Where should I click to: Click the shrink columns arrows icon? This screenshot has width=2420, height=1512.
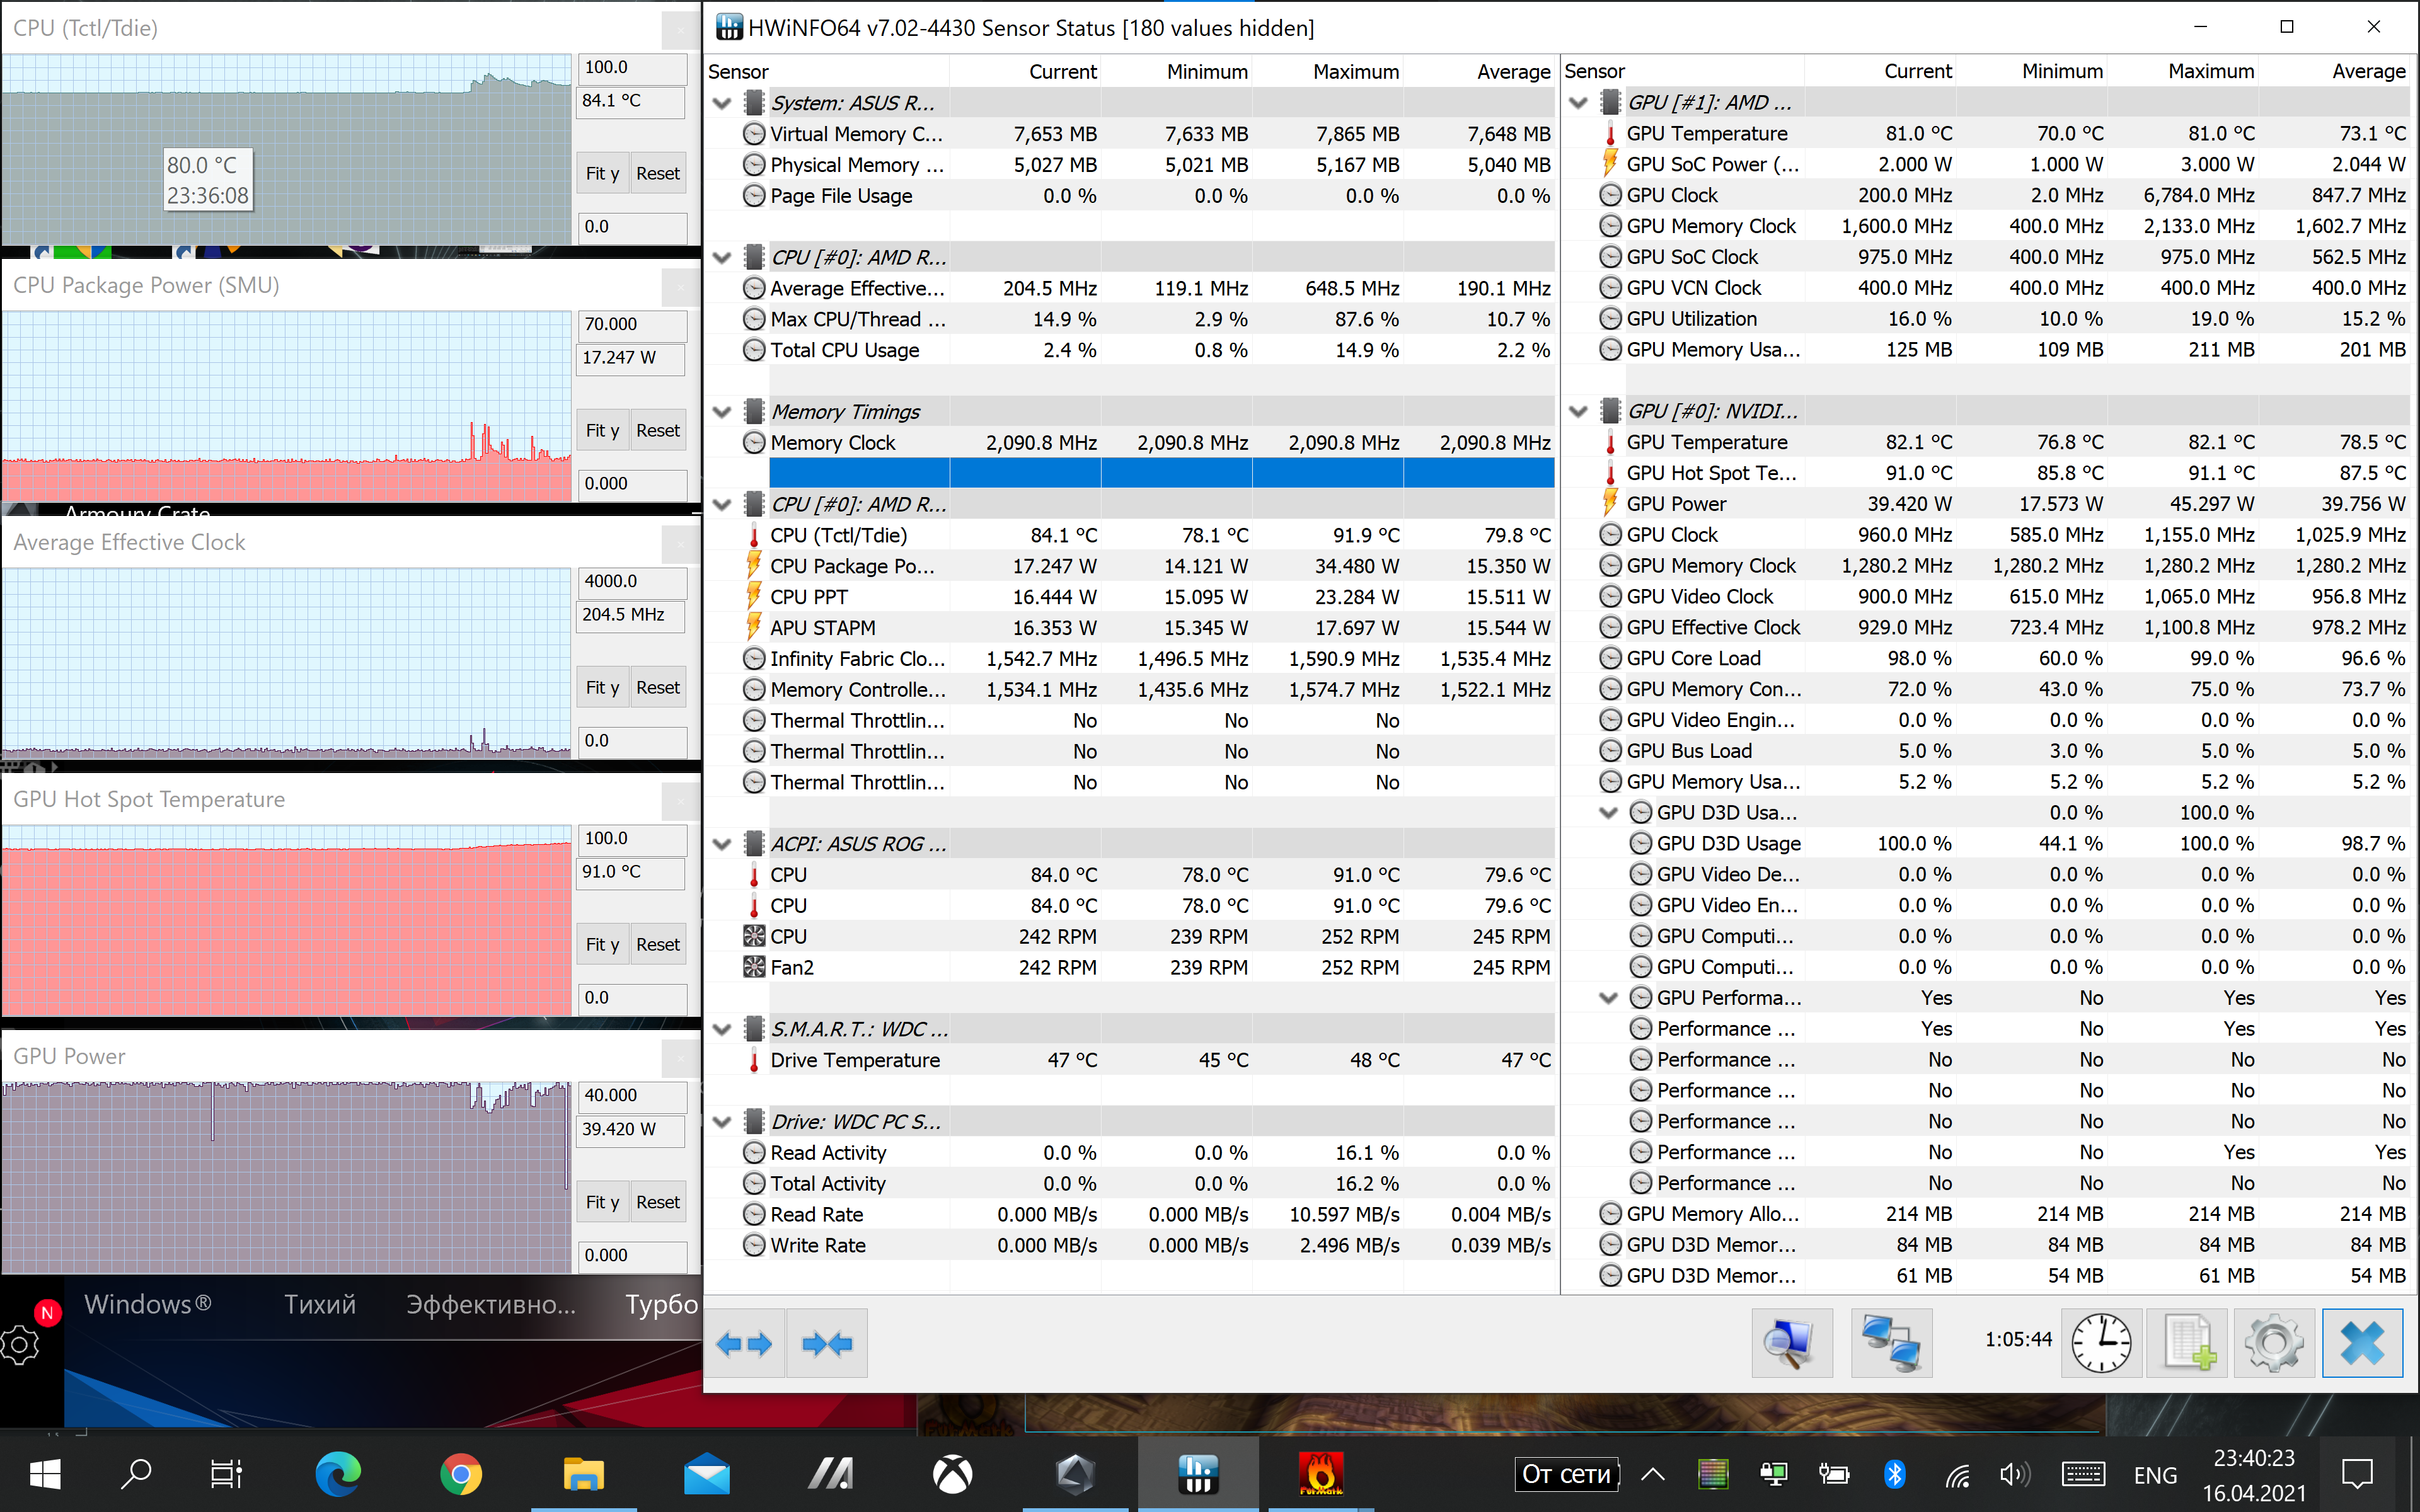click(827, 1343)
